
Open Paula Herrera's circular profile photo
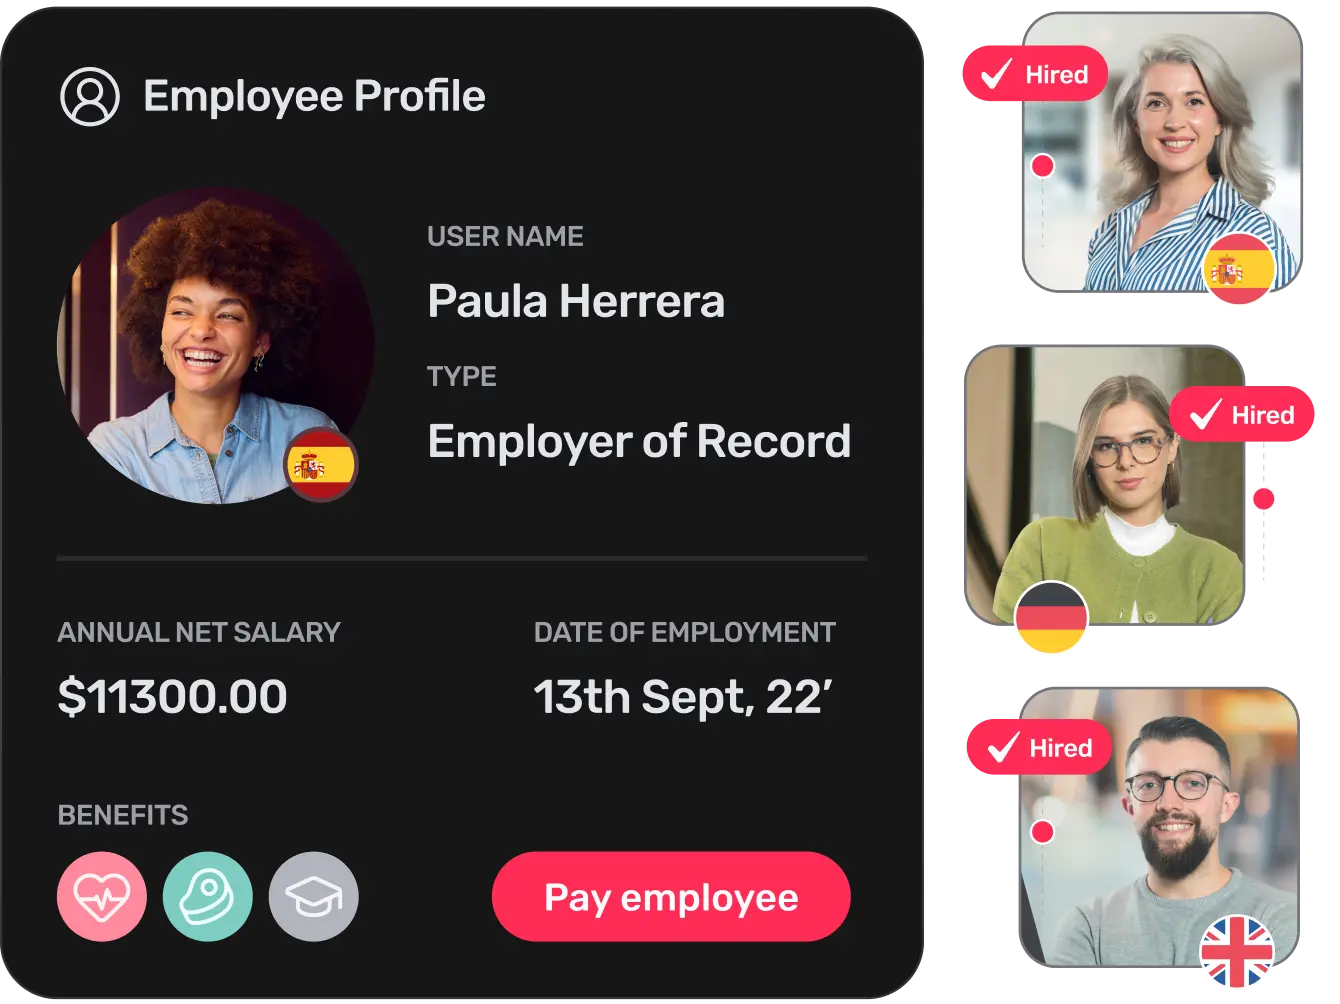click(216, 346)
